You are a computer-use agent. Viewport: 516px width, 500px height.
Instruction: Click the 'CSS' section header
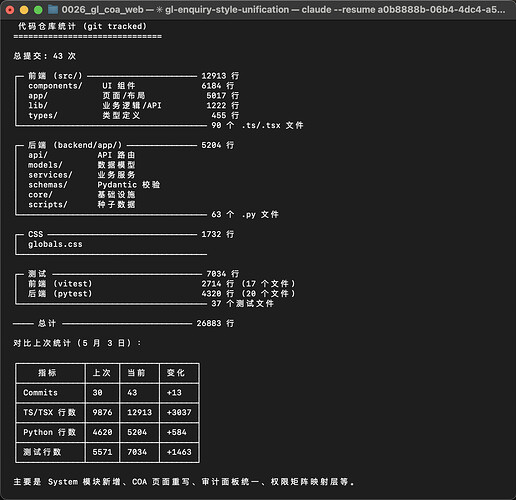pyautogui.click(x=36, y=234)
